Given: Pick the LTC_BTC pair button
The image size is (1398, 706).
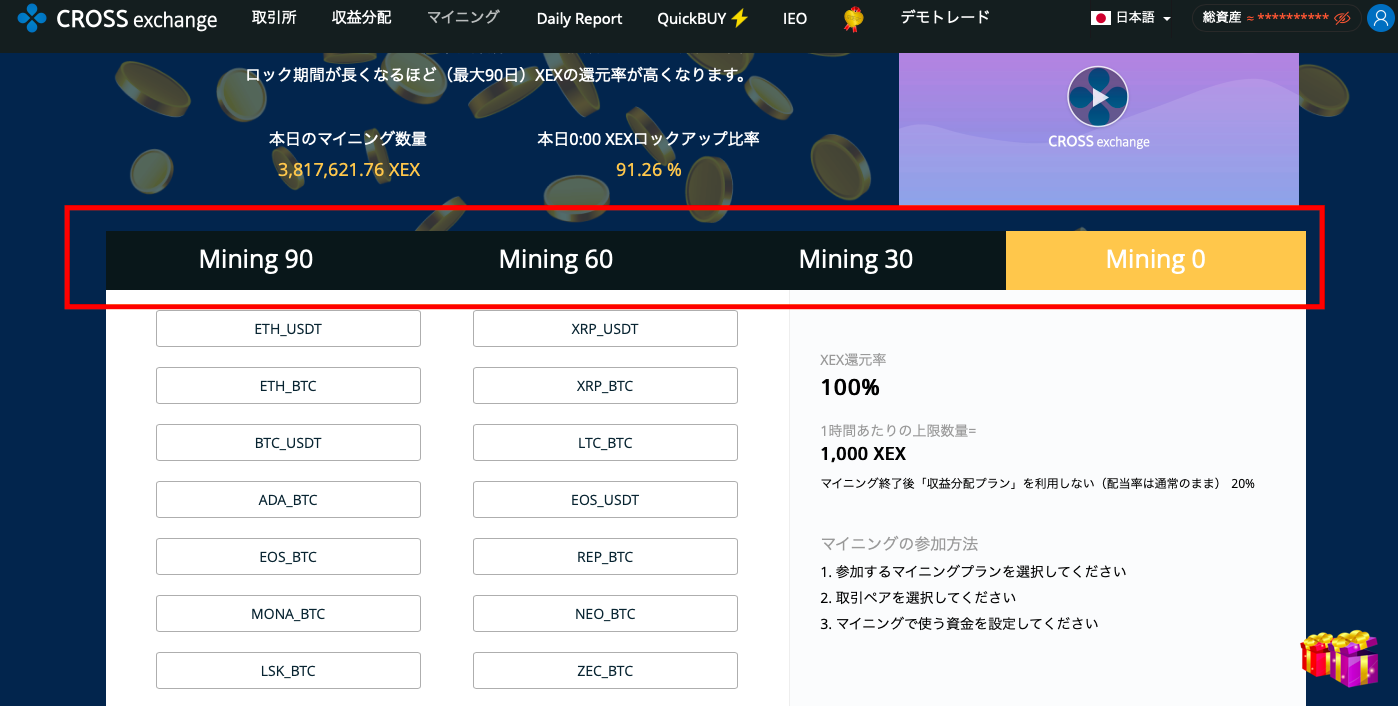Looking at the screenshot, I should coord(605,442).
